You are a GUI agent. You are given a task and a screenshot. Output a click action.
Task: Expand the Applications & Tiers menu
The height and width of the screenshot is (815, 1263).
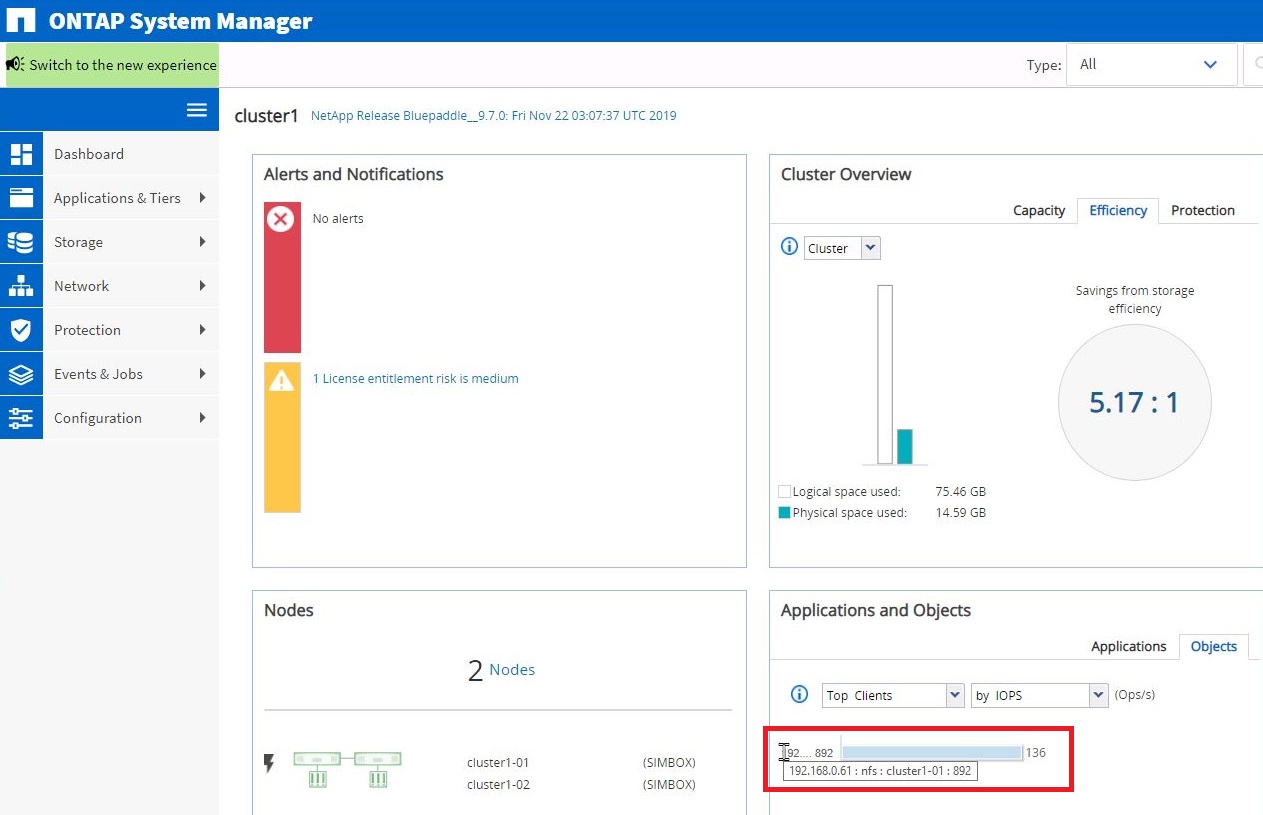click(117, 198)
